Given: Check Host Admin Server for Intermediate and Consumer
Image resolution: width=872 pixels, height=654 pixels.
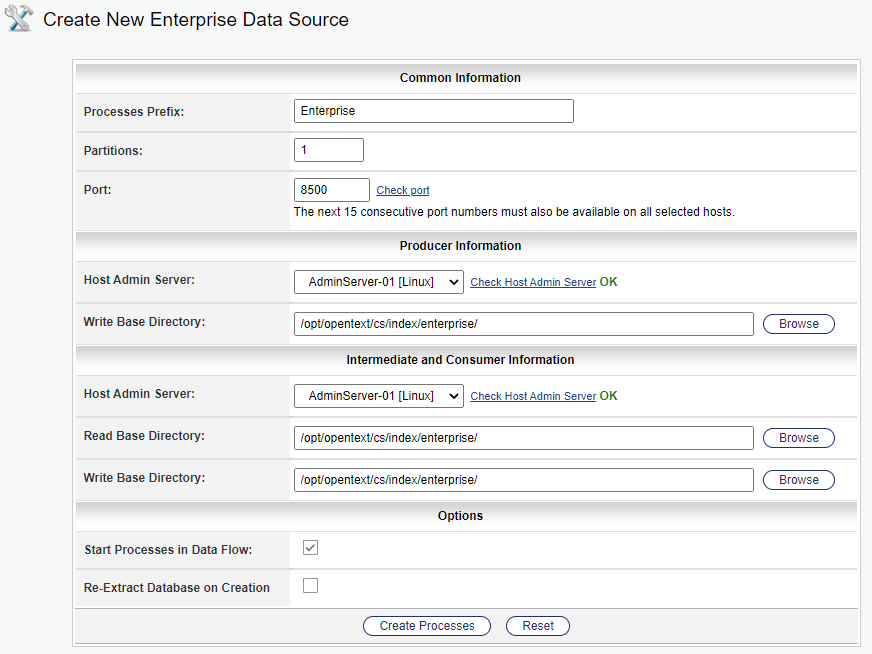Looking at the screenshot, I should coord(533,397).
